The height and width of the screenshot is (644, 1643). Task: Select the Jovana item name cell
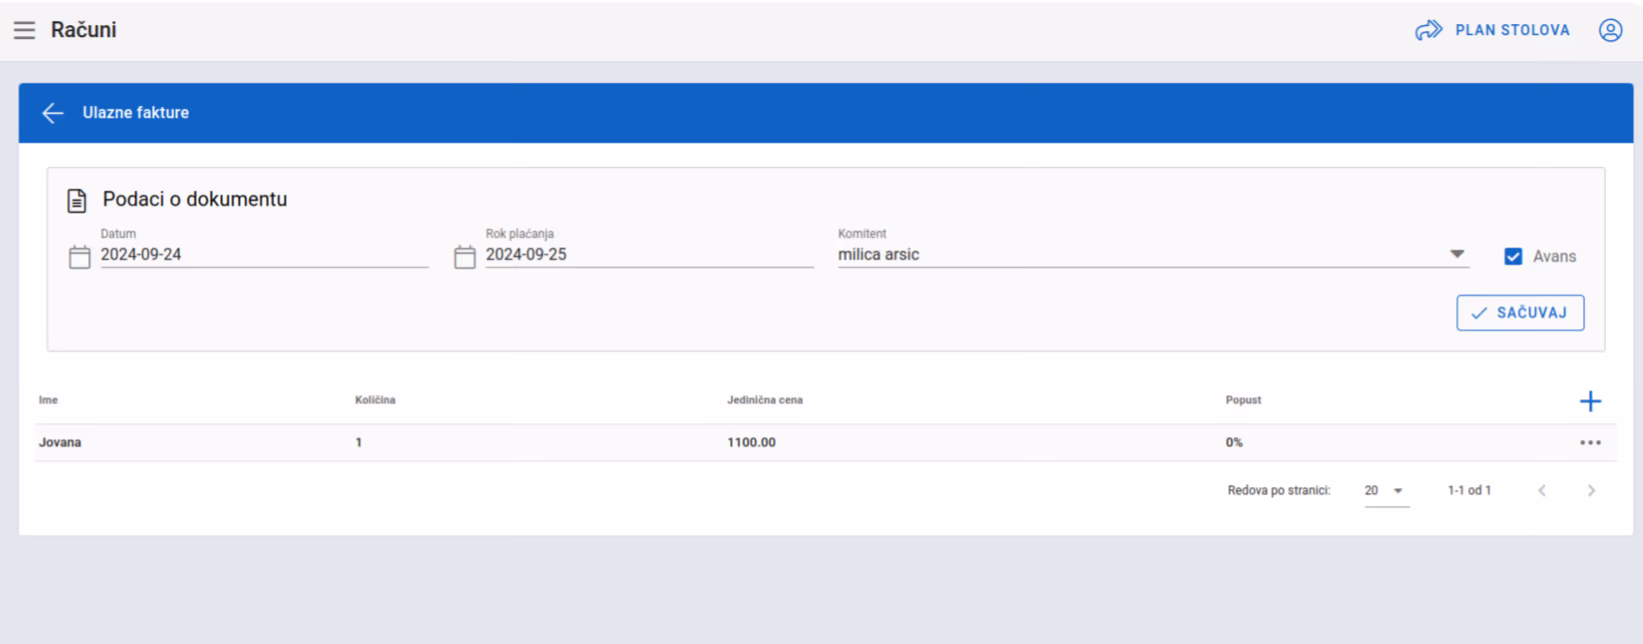pos(60,442)
